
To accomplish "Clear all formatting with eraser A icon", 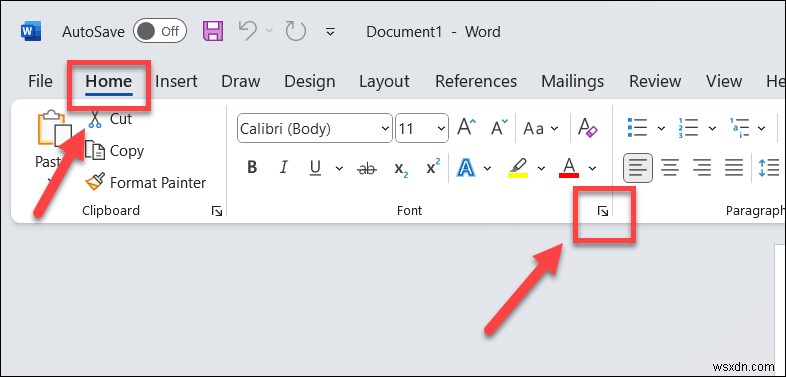I will click(588, 128).
